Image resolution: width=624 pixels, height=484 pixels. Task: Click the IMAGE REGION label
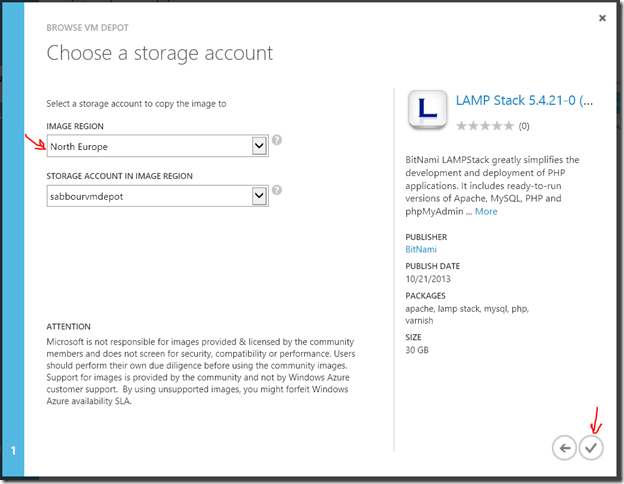[x=75, y=126]
